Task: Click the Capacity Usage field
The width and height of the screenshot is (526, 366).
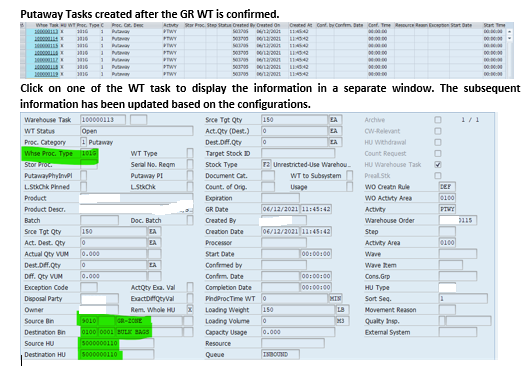Action: point(298,332)
